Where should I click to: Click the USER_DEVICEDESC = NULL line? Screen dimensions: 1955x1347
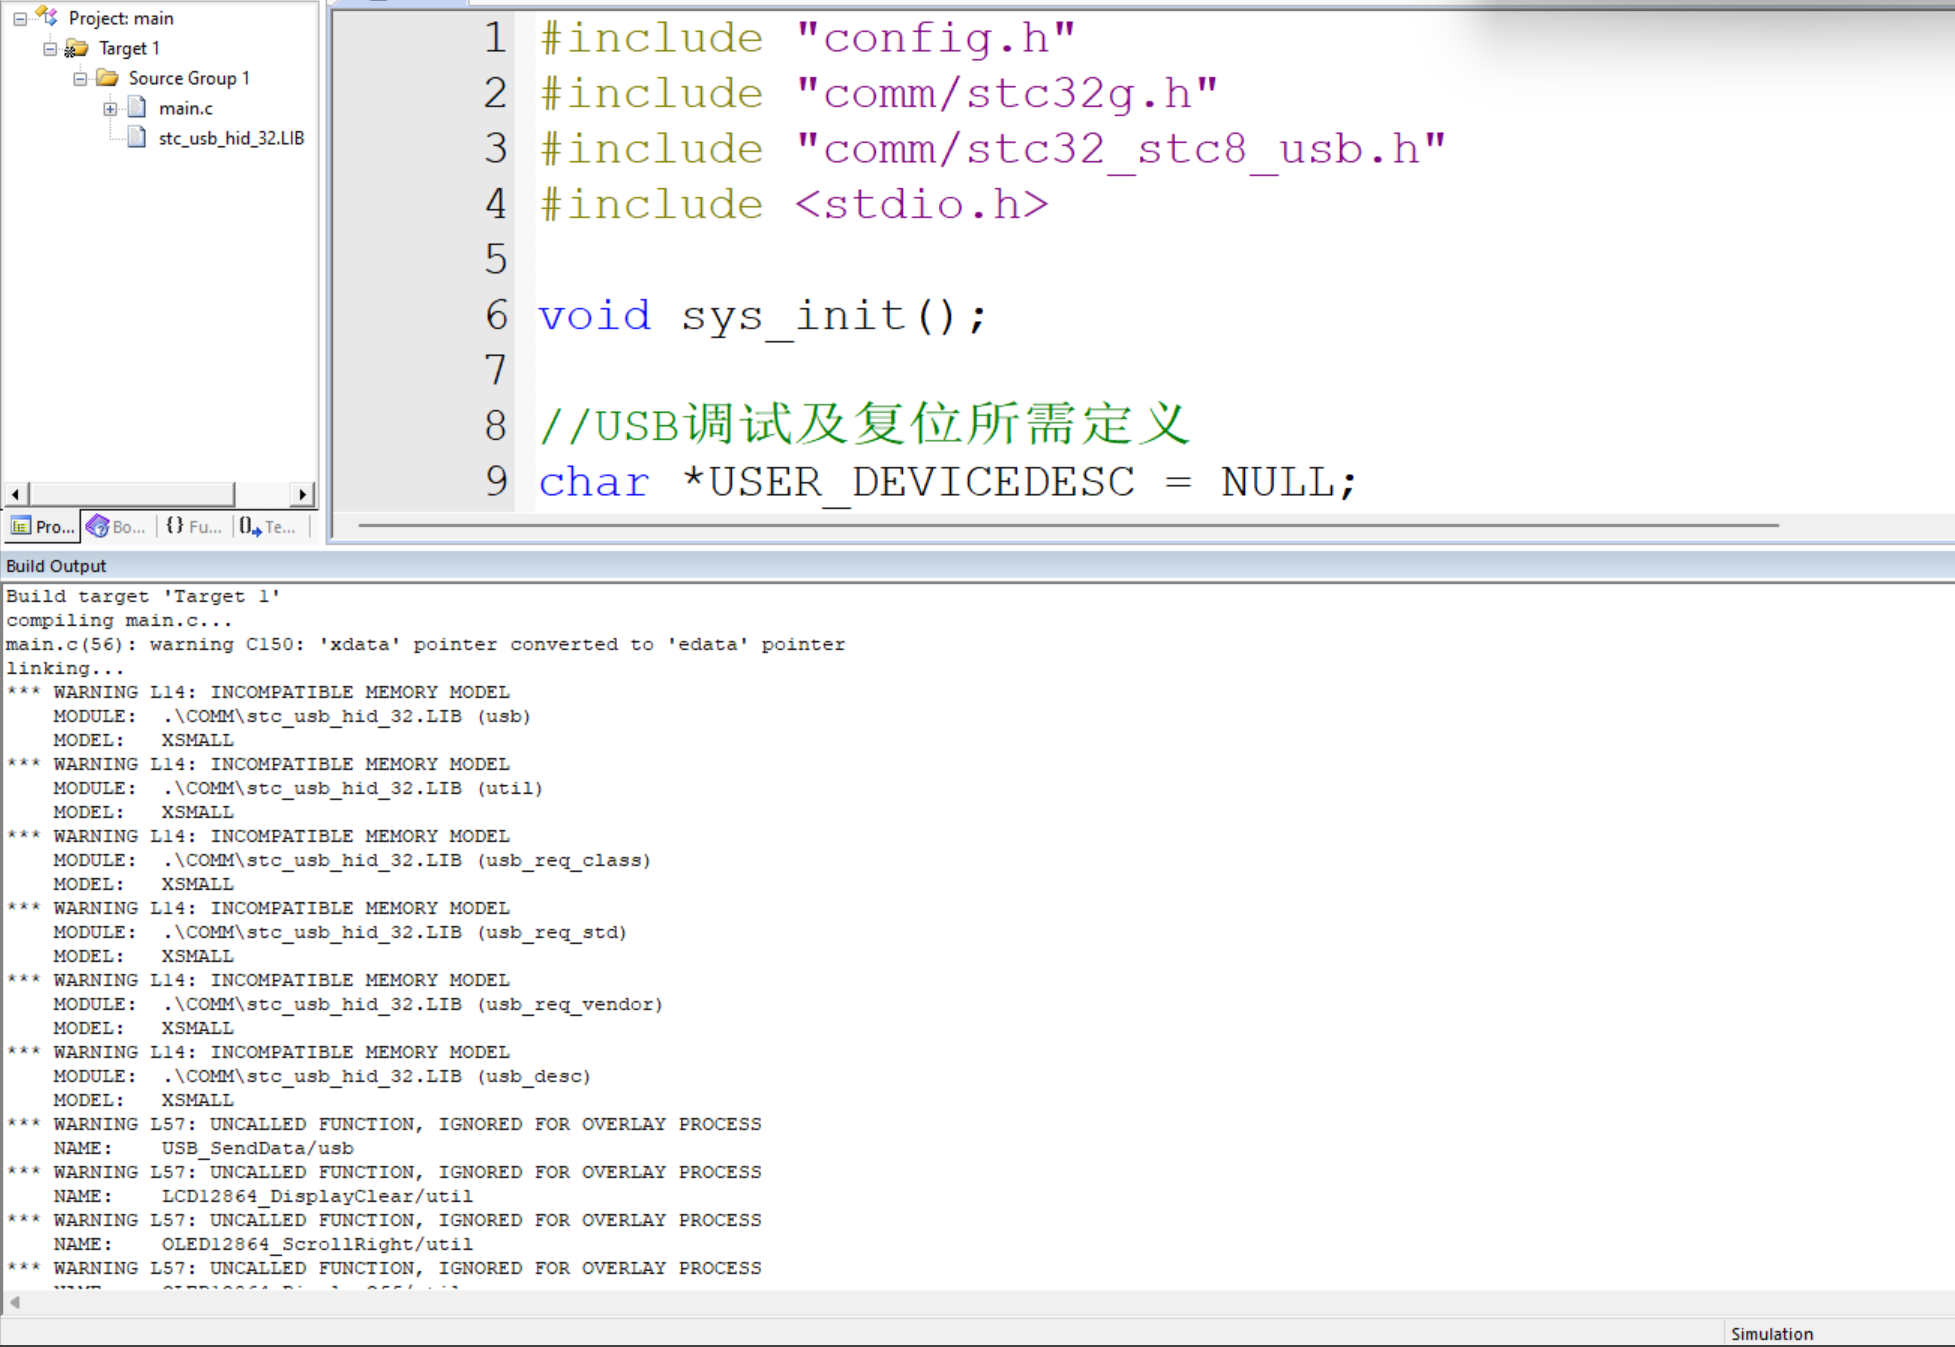pyautogui.click(x=948, y=482)
